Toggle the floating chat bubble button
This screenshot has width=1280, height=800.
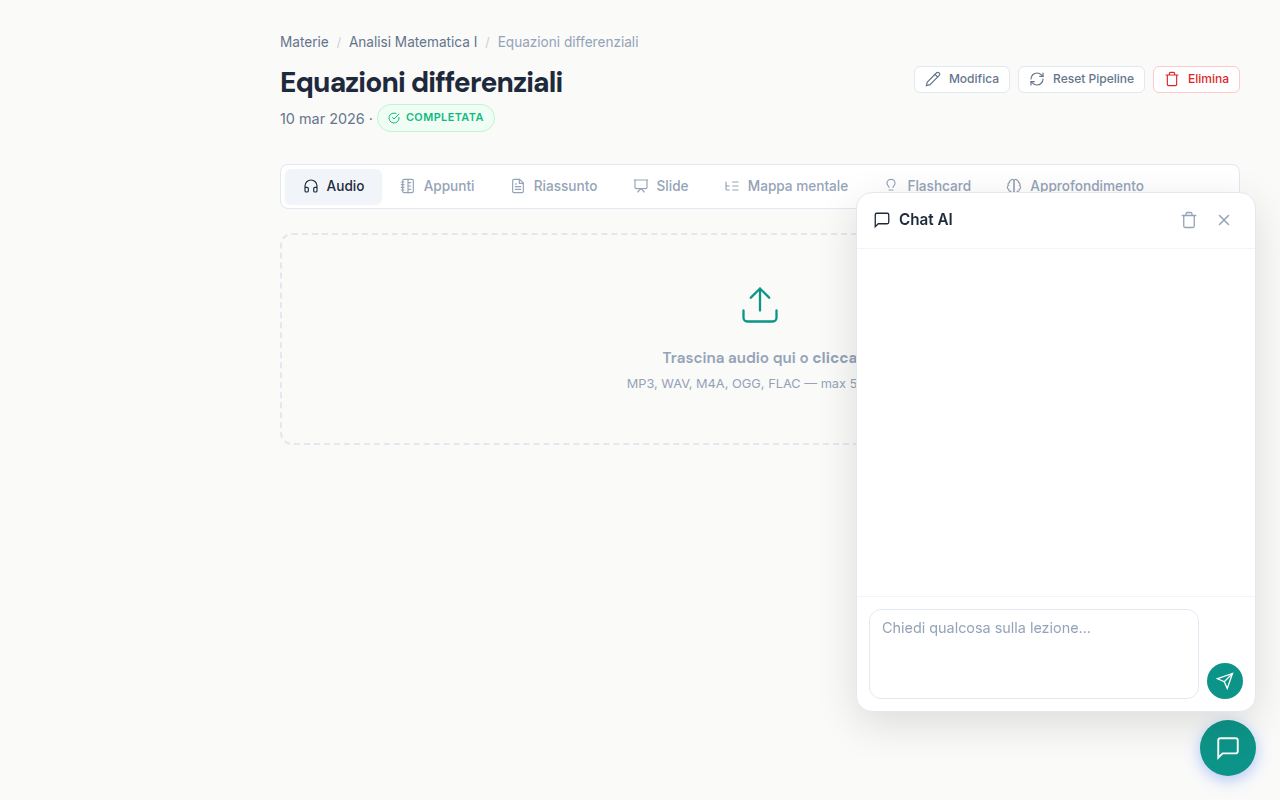click(x=1227, y=748)
